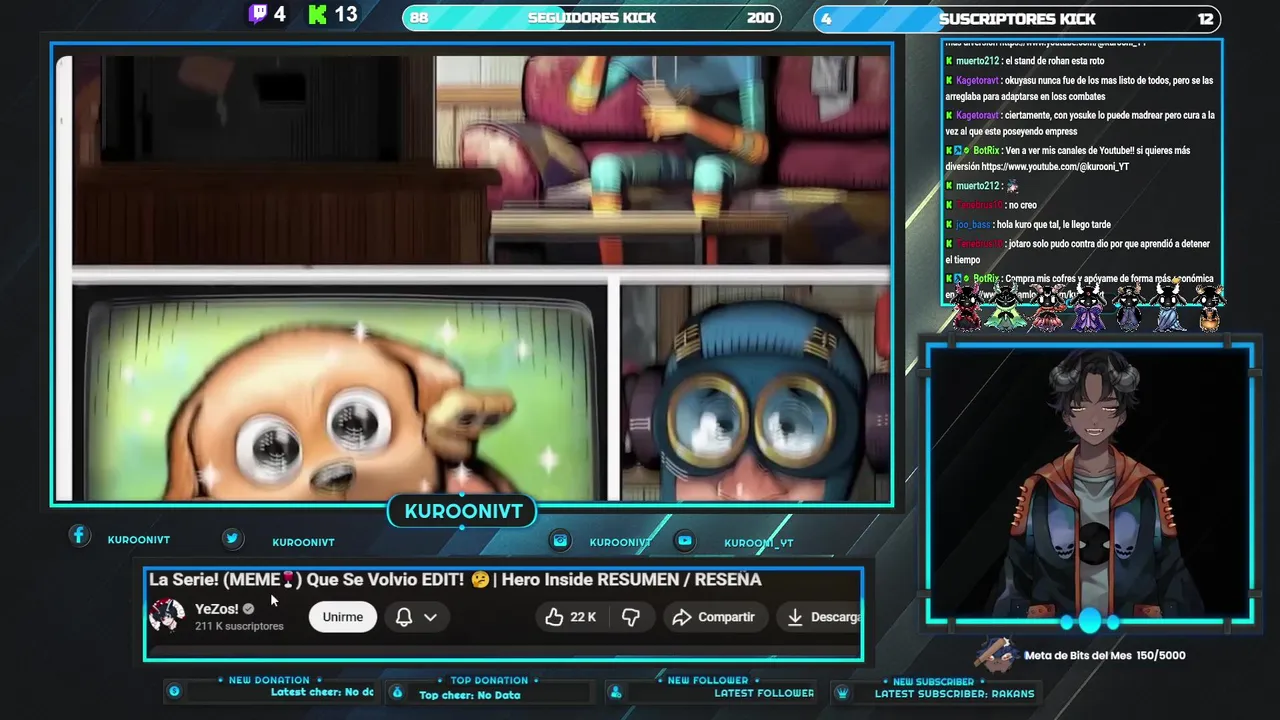Click the New Subscriber crown icon

(x=842, y=692)
